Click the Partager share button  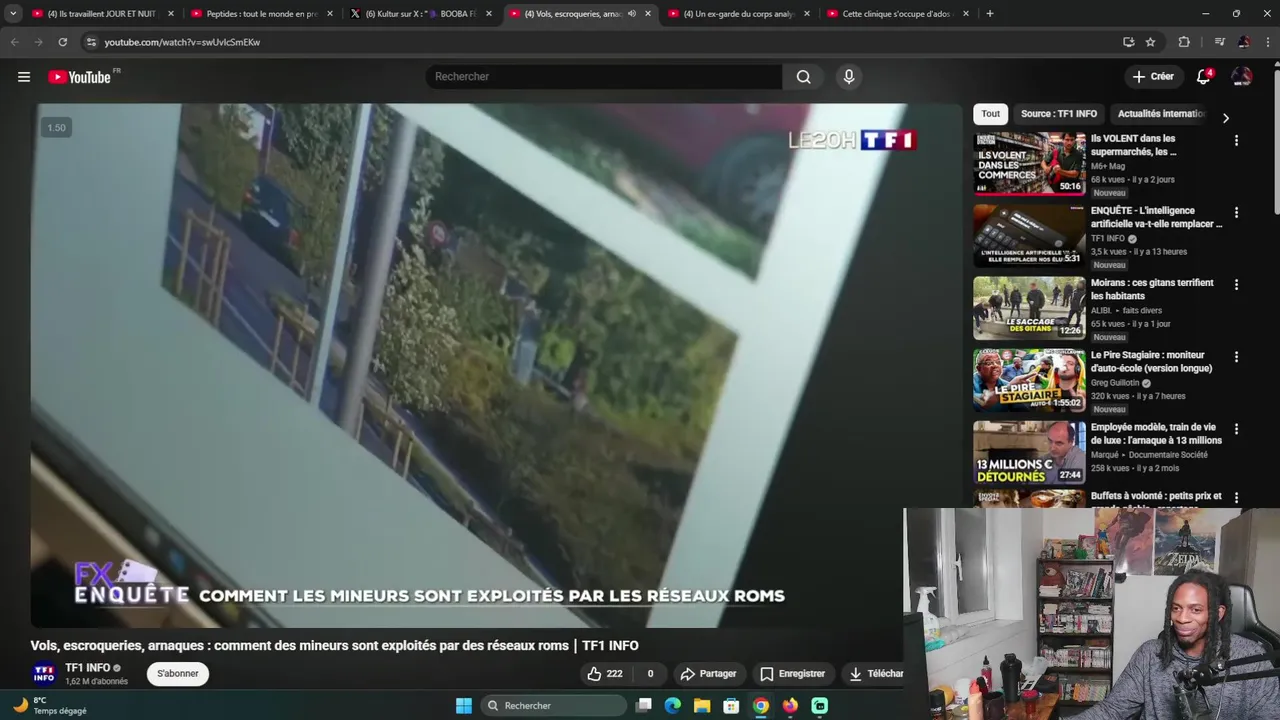click(x=708, y=674)
